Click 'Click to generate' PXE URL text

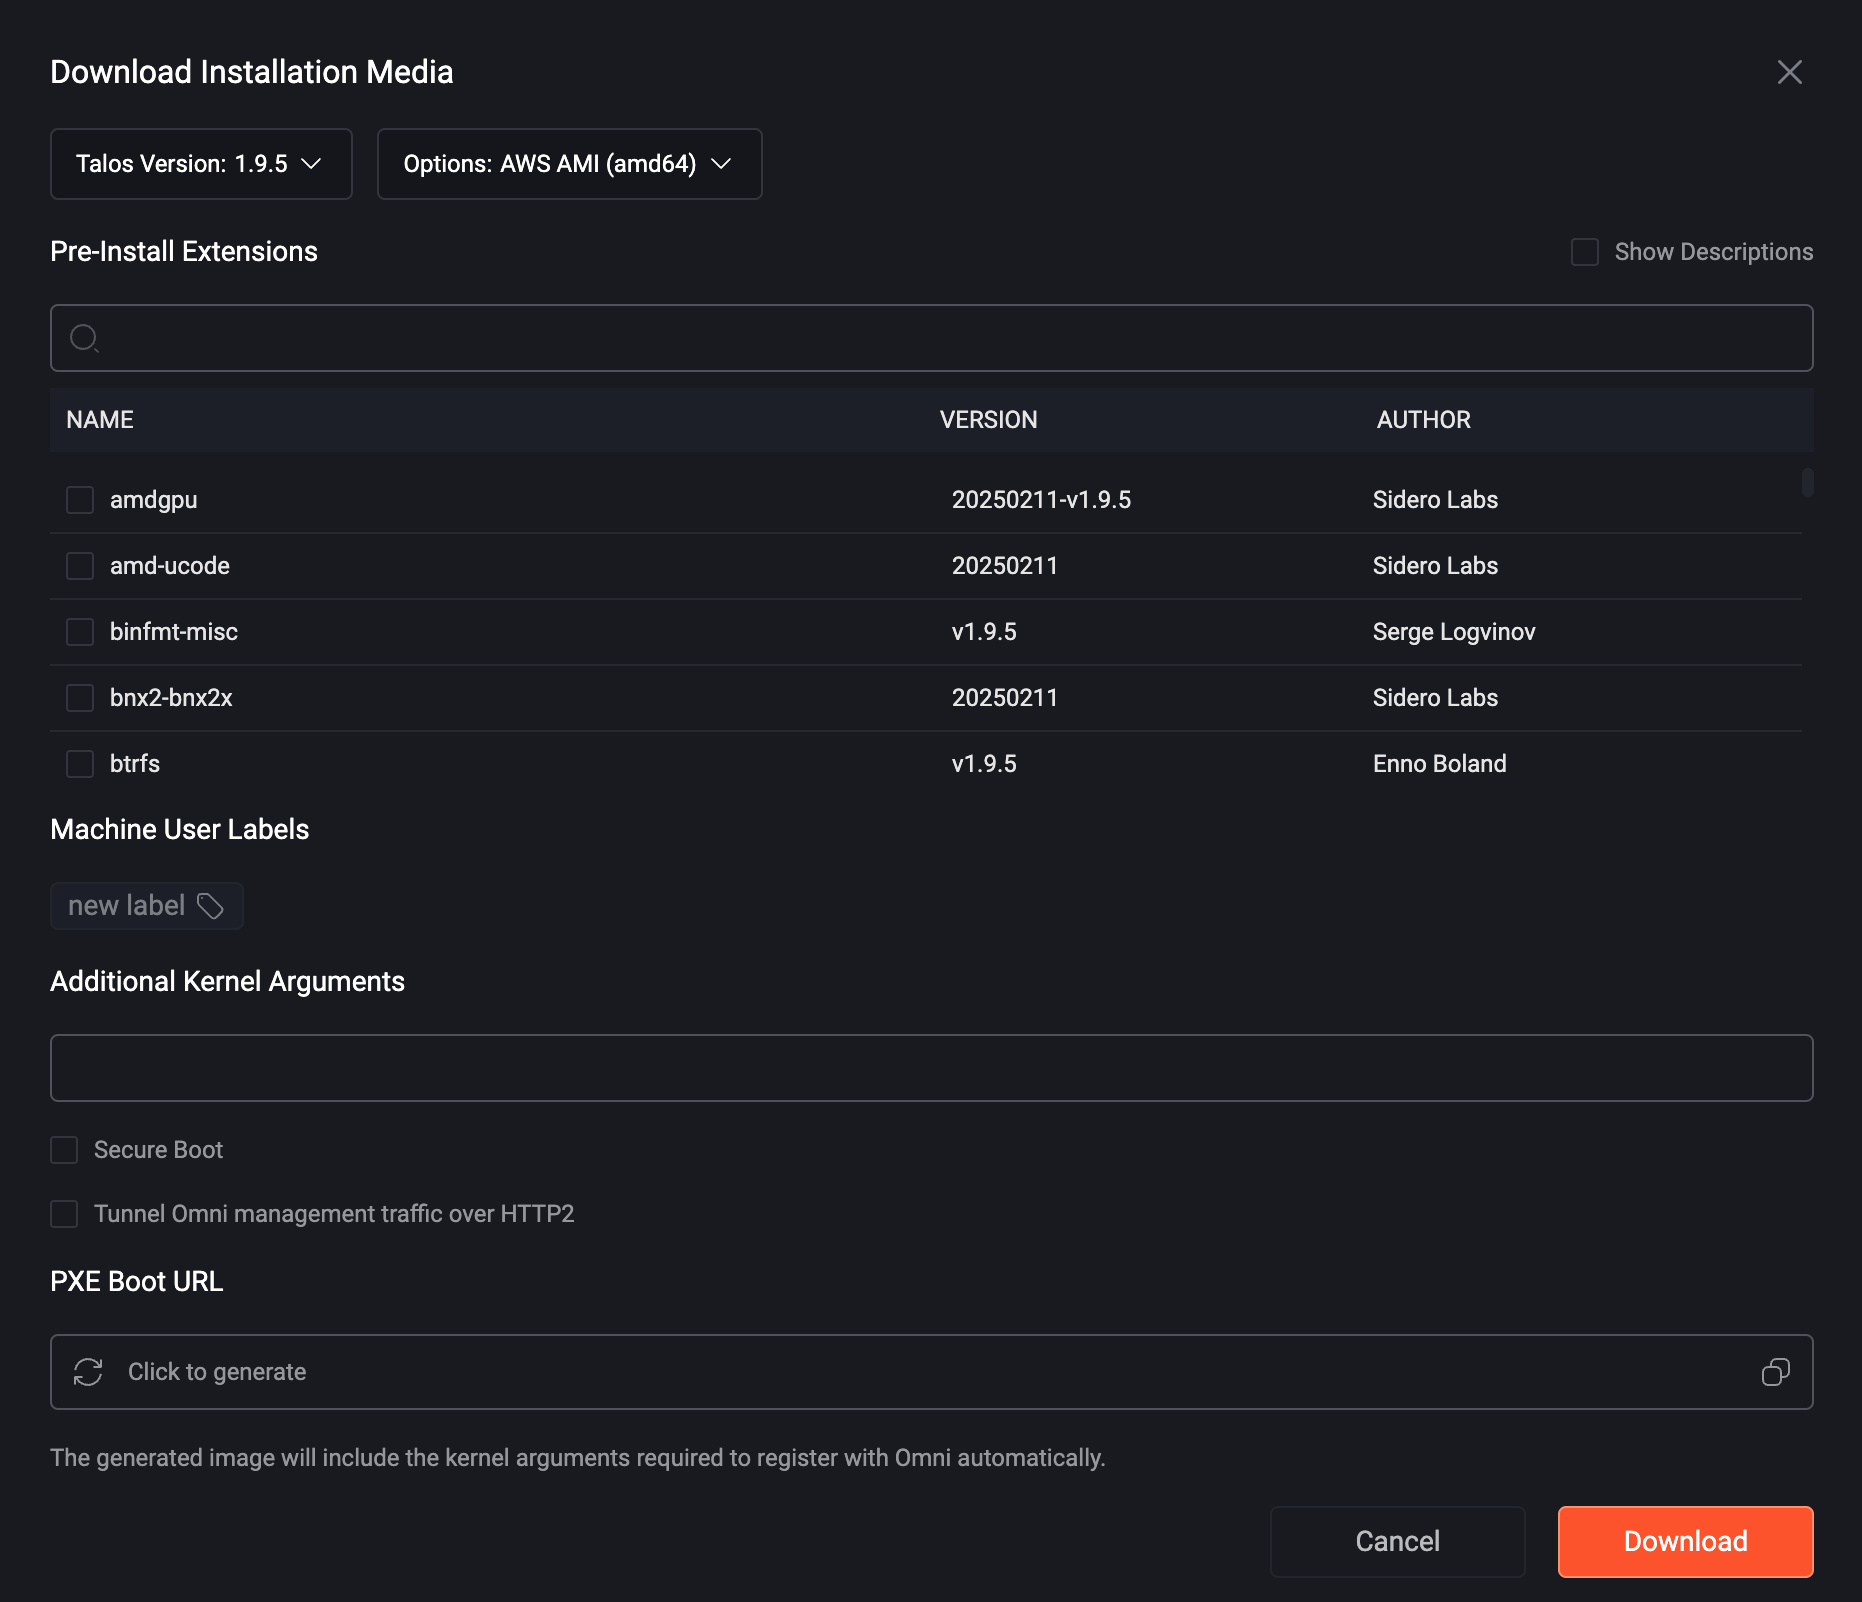(217, 1372)
